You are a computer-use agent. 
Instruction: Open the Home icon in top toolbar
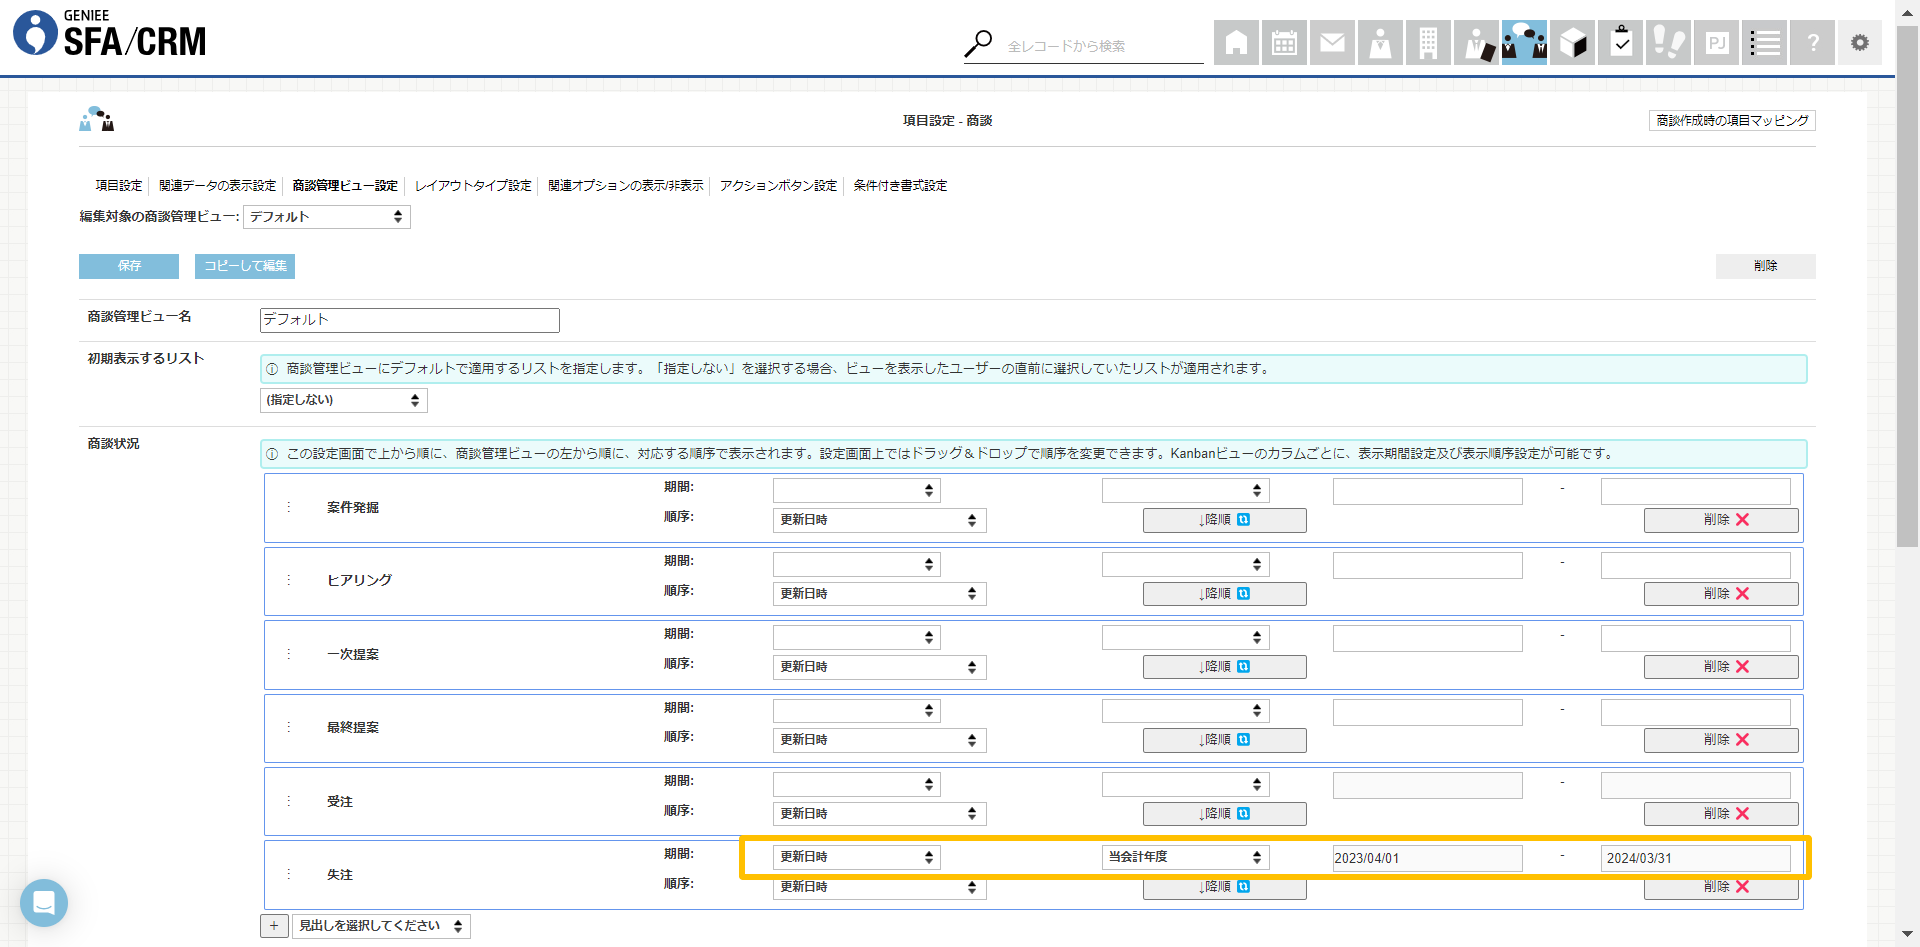click(1236, 43)
